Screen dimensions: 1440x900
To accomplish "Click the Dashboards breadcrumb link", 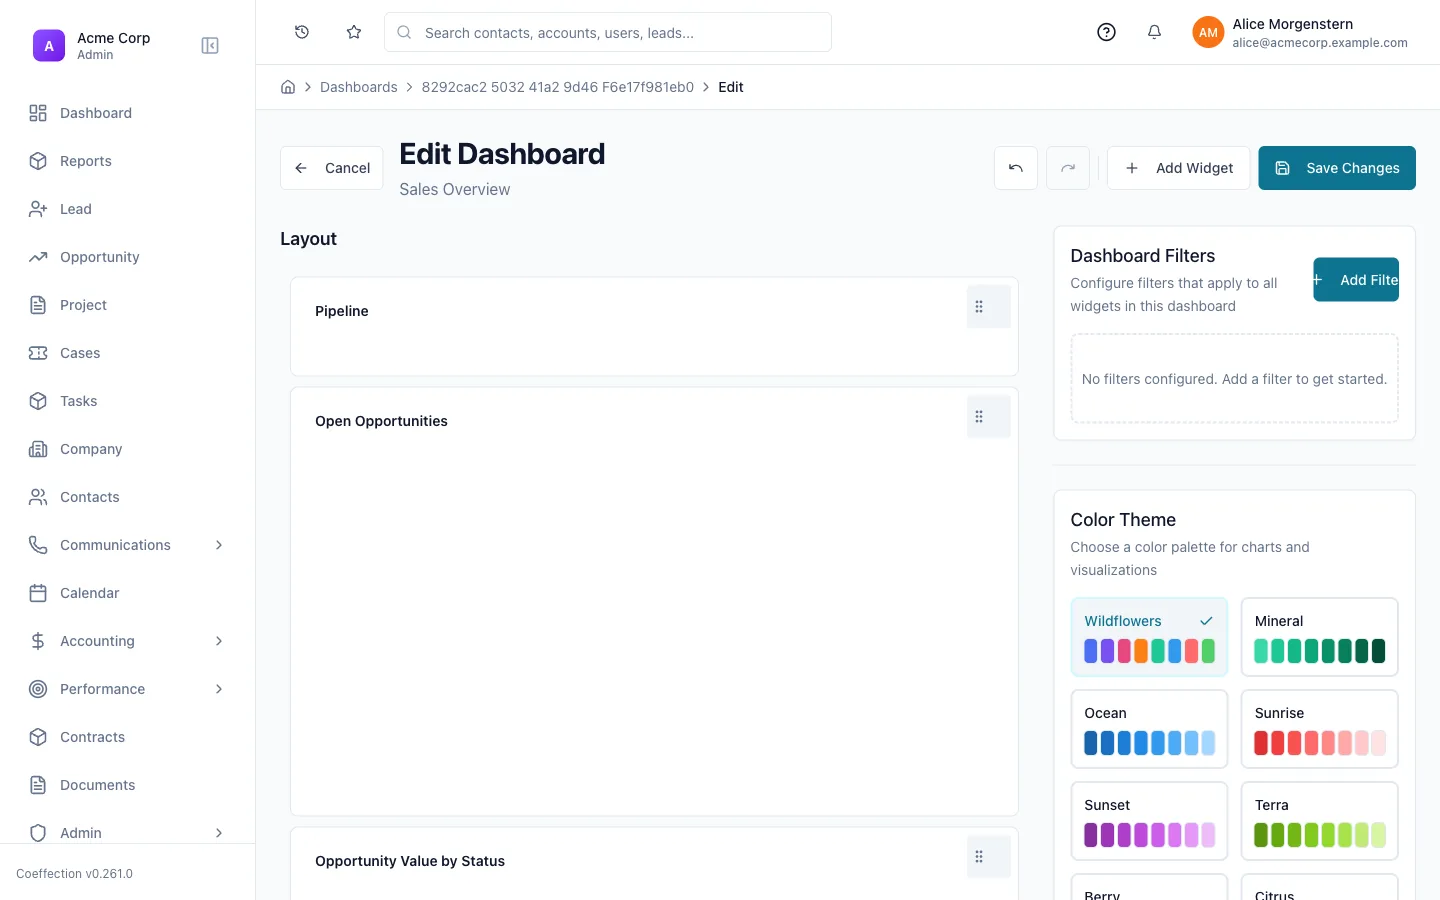I will click(359, 87).
